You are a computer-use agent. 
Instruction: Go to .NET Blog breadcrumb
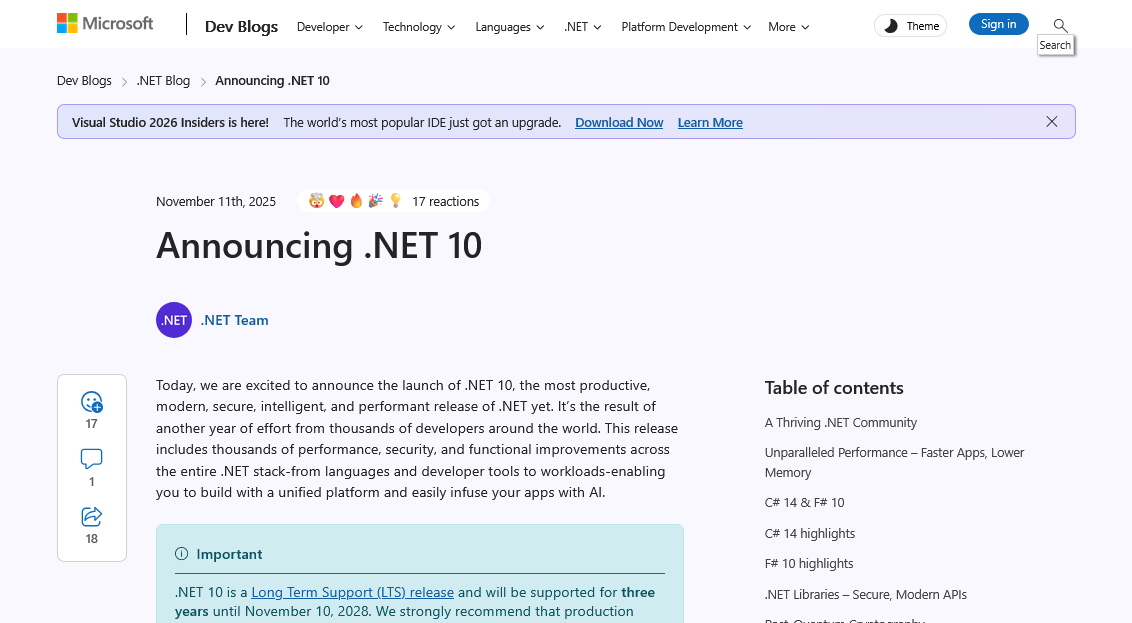163,81
